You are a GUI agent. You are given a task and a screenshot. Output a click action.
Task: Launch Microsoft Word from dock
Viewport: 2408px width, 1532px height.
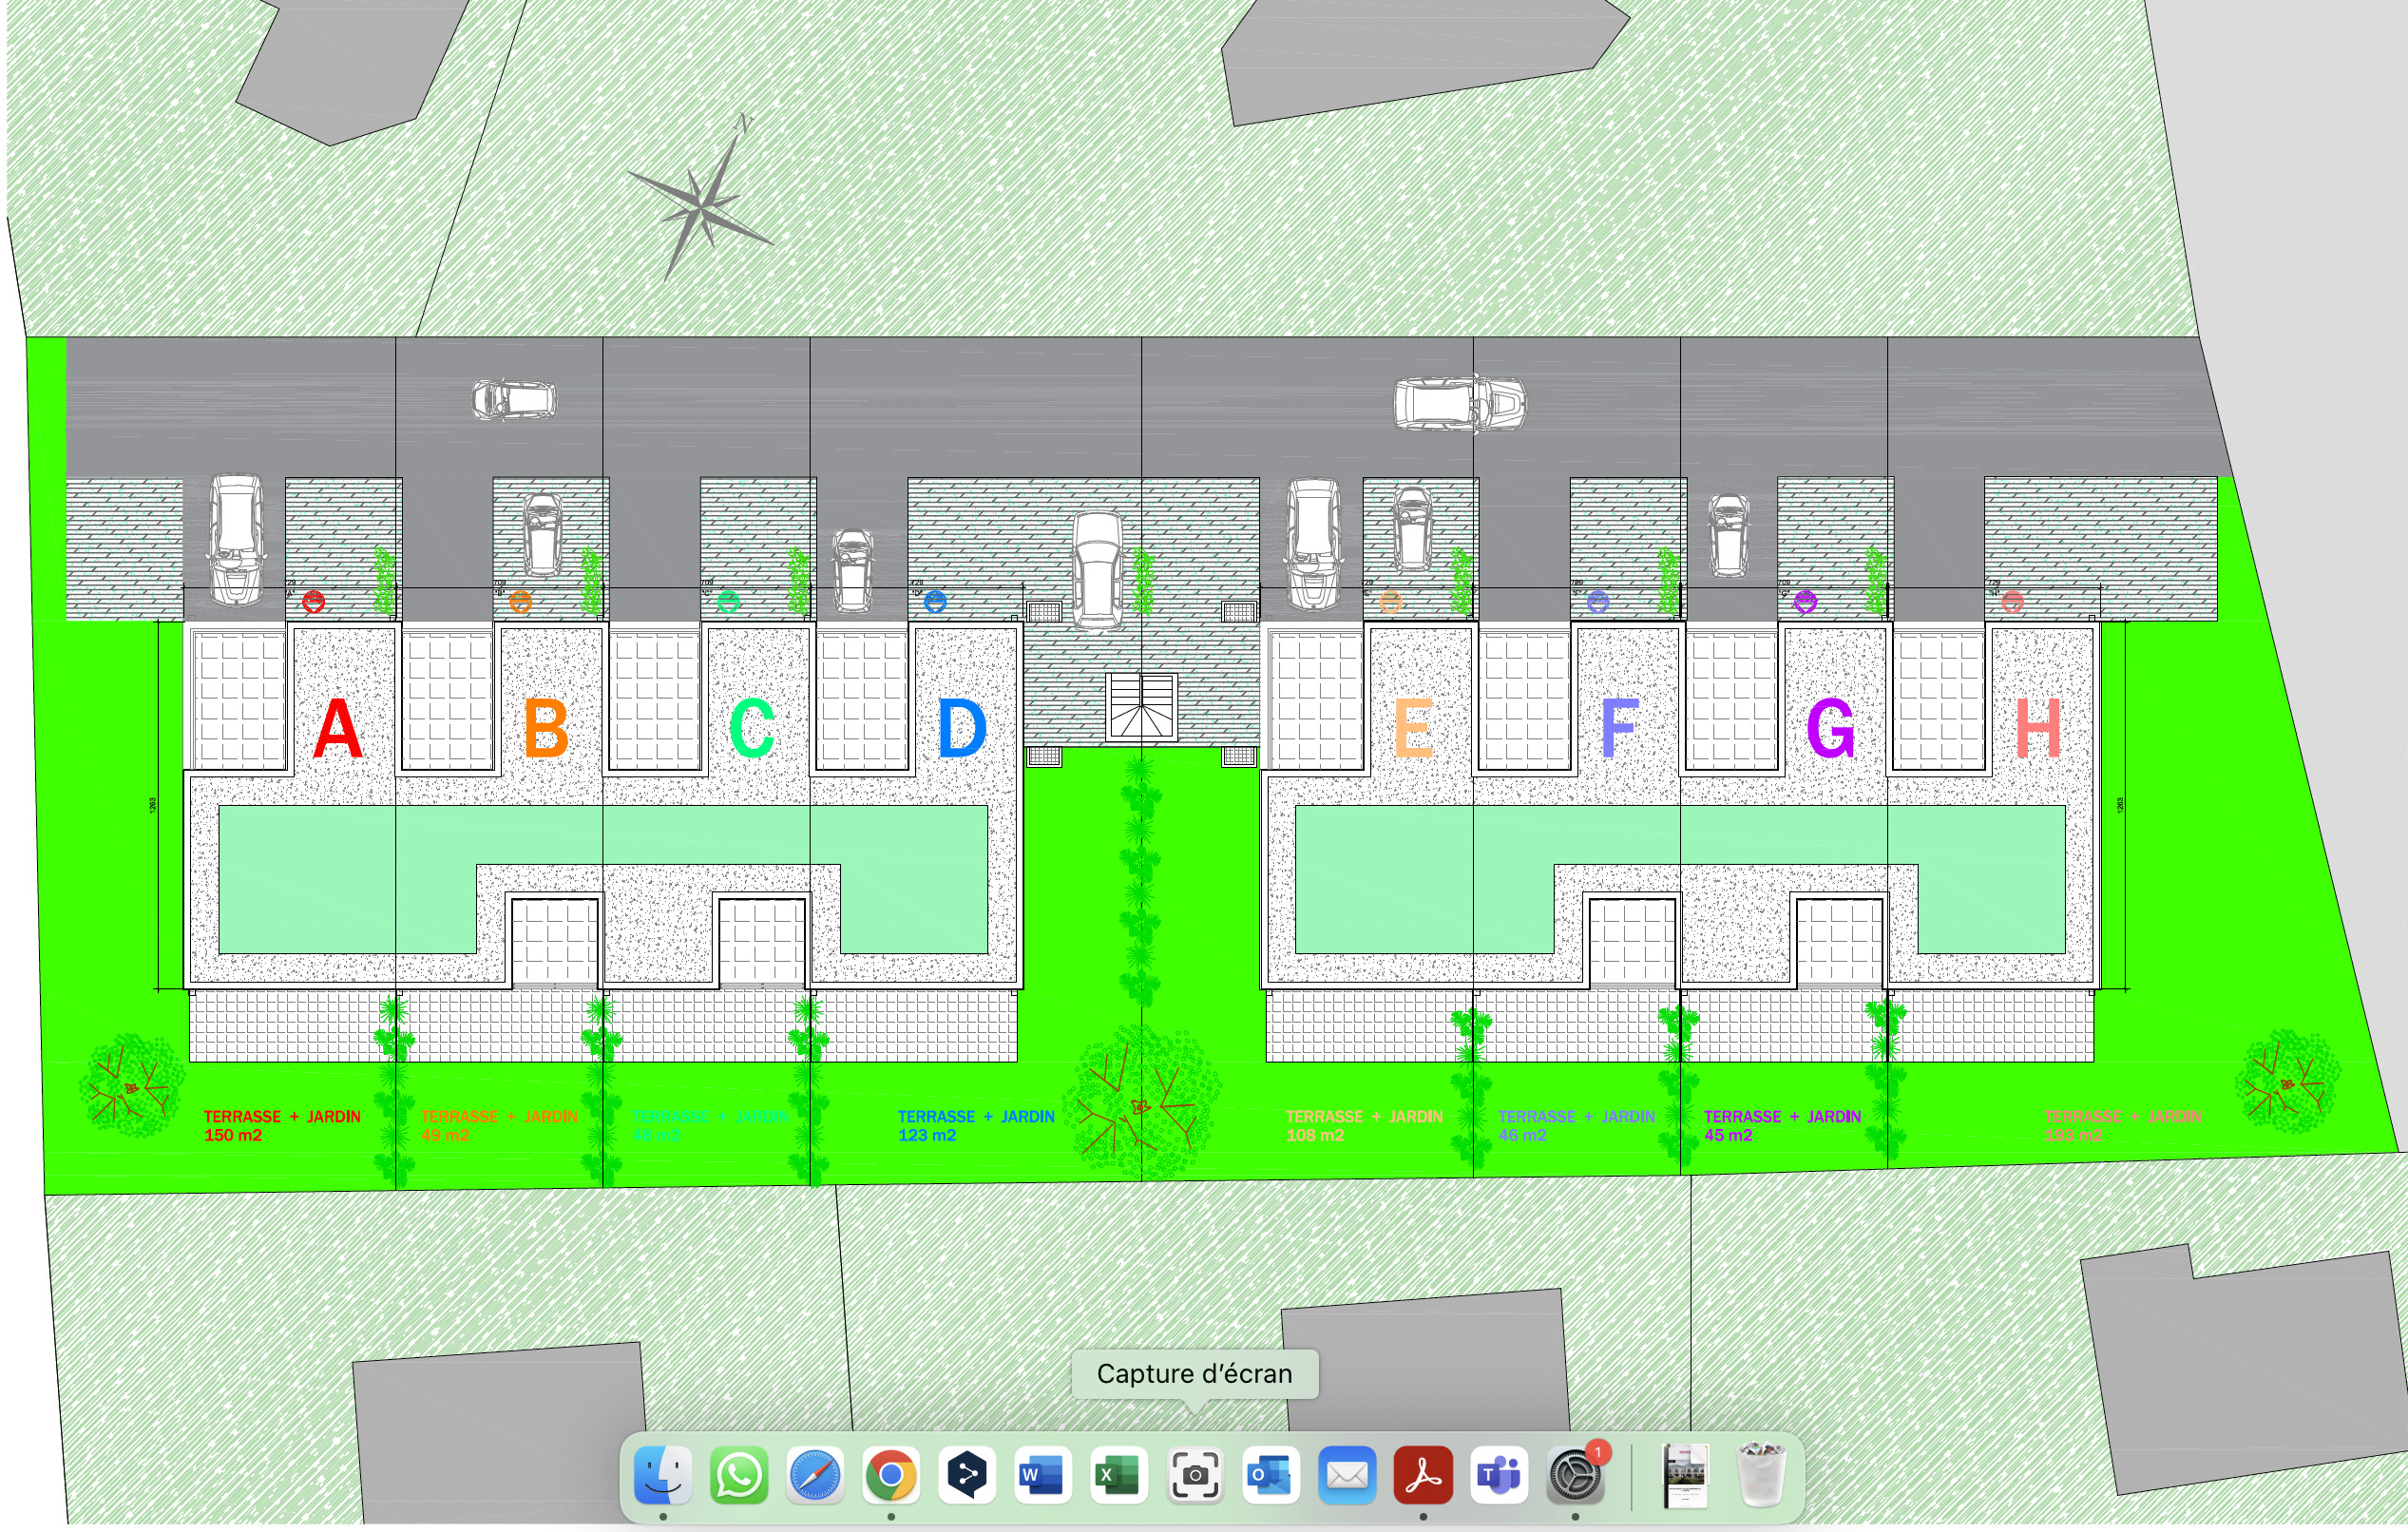pyautogui.click(x=1043, y=1474)
